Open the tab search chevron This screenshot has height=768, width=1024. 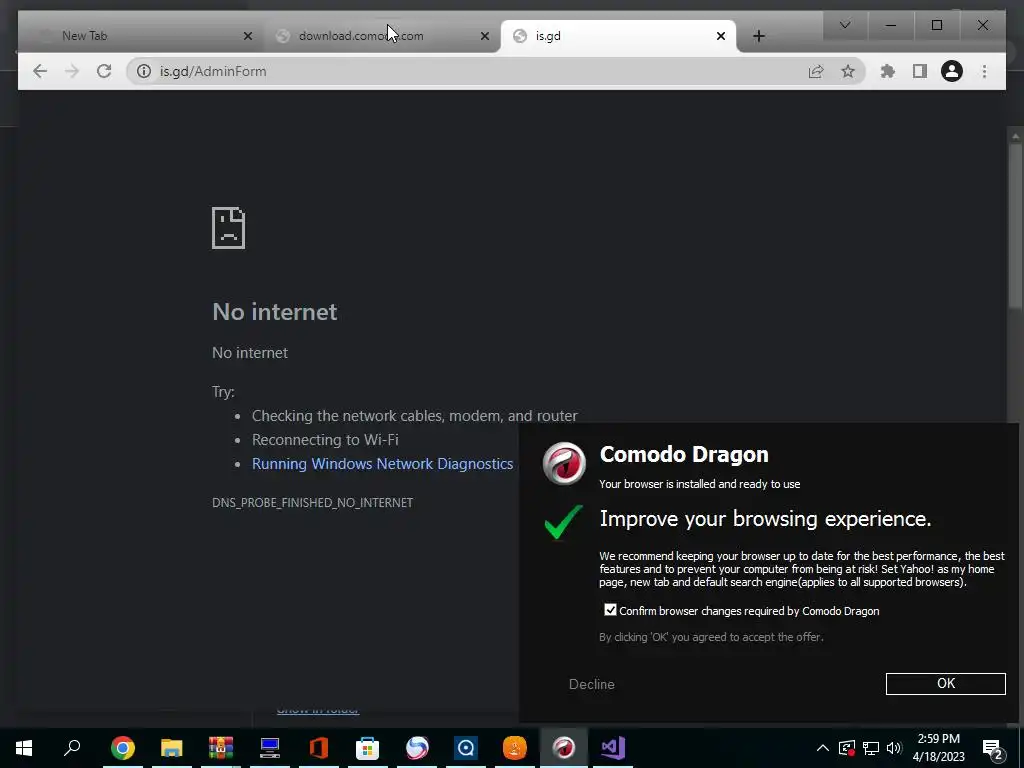tap(844, 25)
